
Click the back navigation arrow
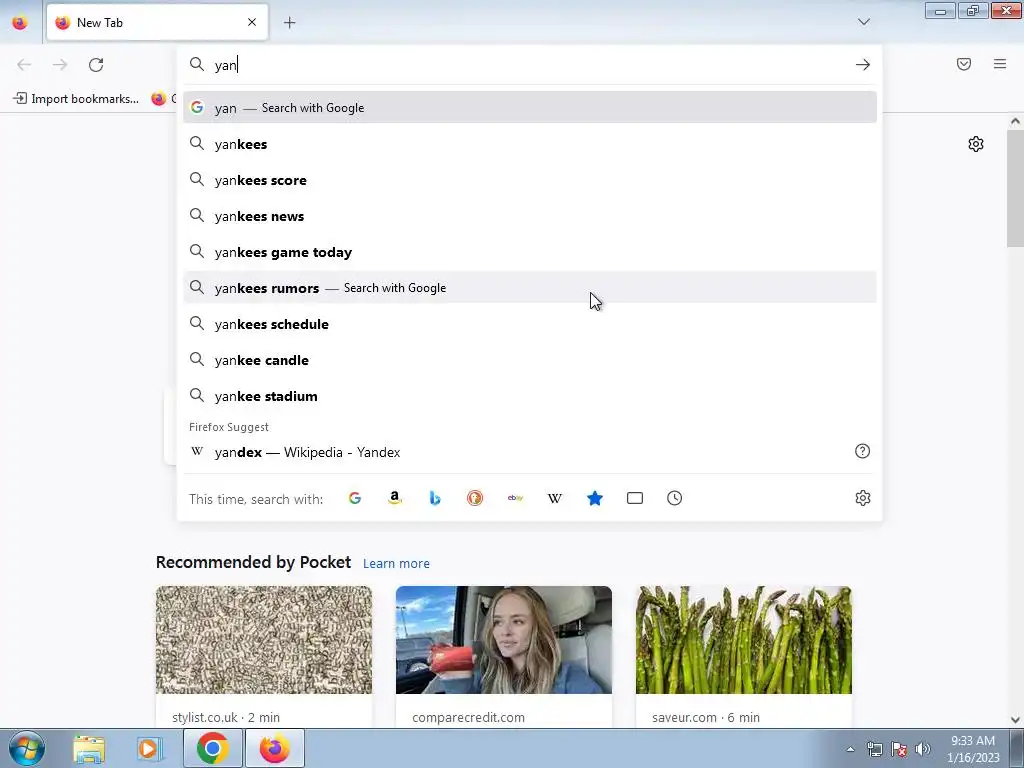24,65
